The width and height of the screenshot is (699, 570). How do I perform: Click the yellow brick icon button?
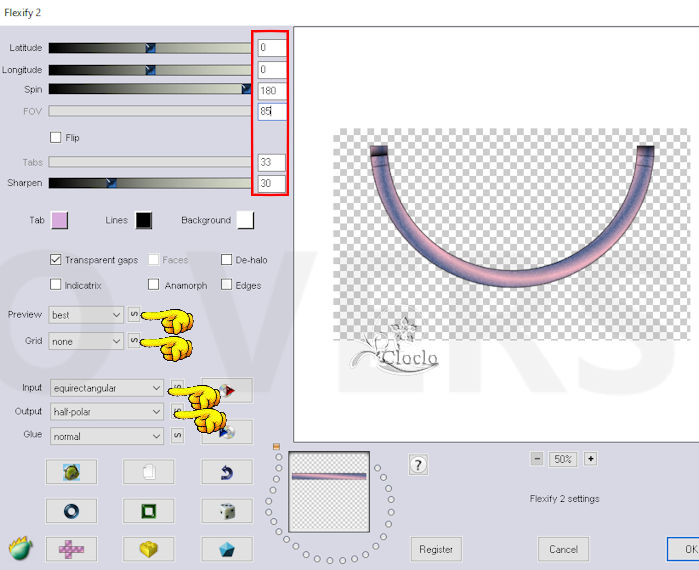[148, 549]
